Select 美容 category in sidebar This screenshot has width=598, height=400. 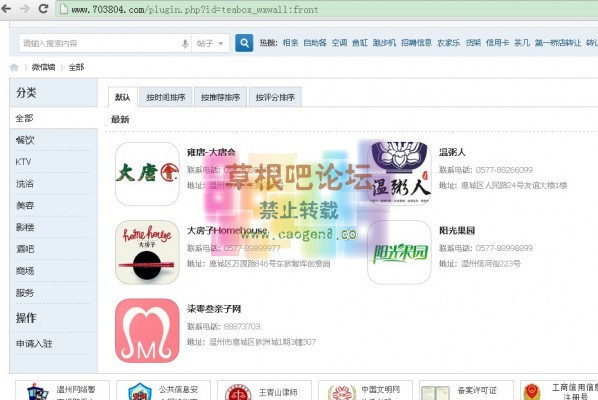click(53, 206)
